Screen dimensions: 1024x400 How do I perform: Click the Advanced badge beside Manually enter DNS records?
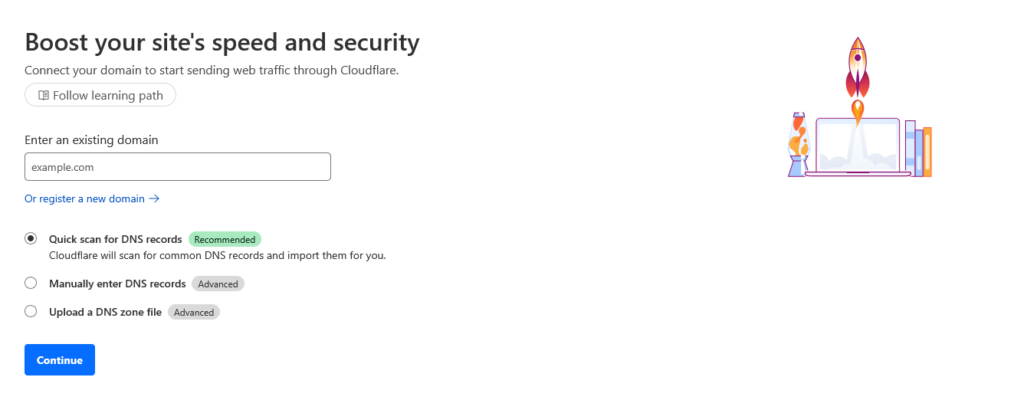(x=218, y=284)
